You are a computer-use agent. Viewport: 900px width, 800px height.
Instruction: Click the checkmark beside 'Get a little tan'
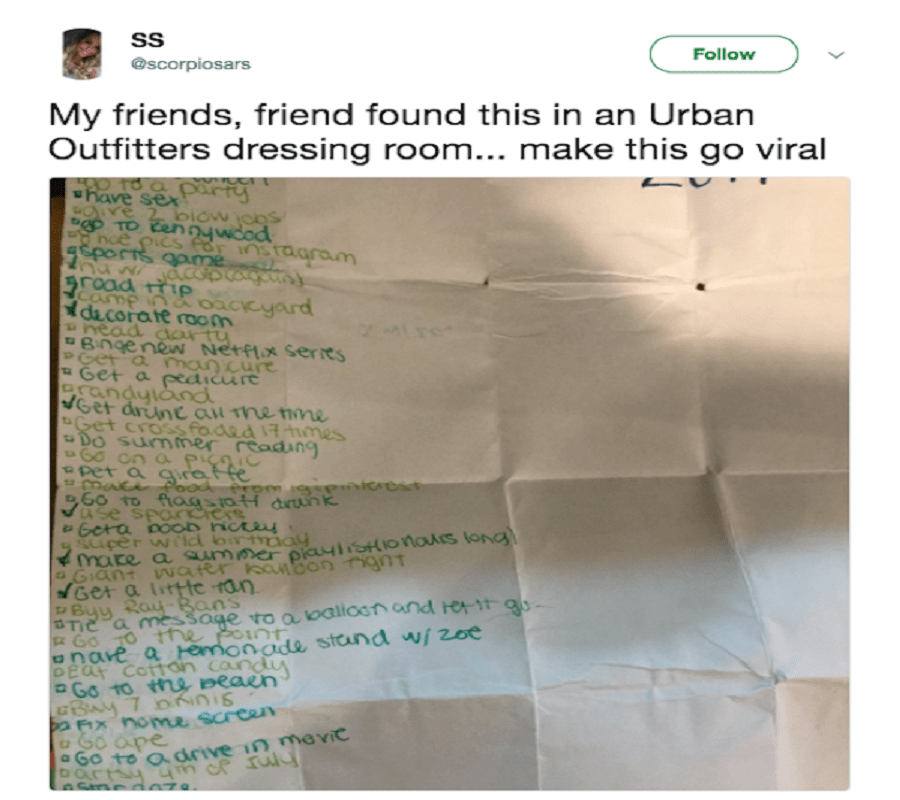(x=69, y=589)
